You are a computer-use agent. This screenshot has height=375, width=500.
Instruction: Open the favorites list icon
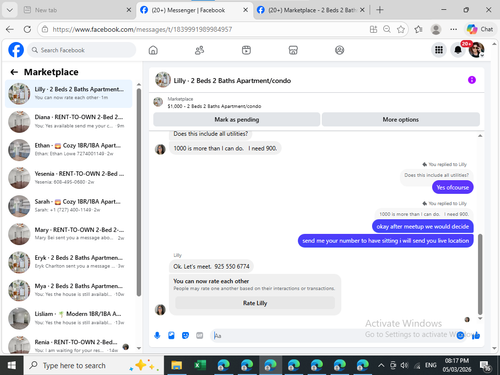tap(418, 29)
